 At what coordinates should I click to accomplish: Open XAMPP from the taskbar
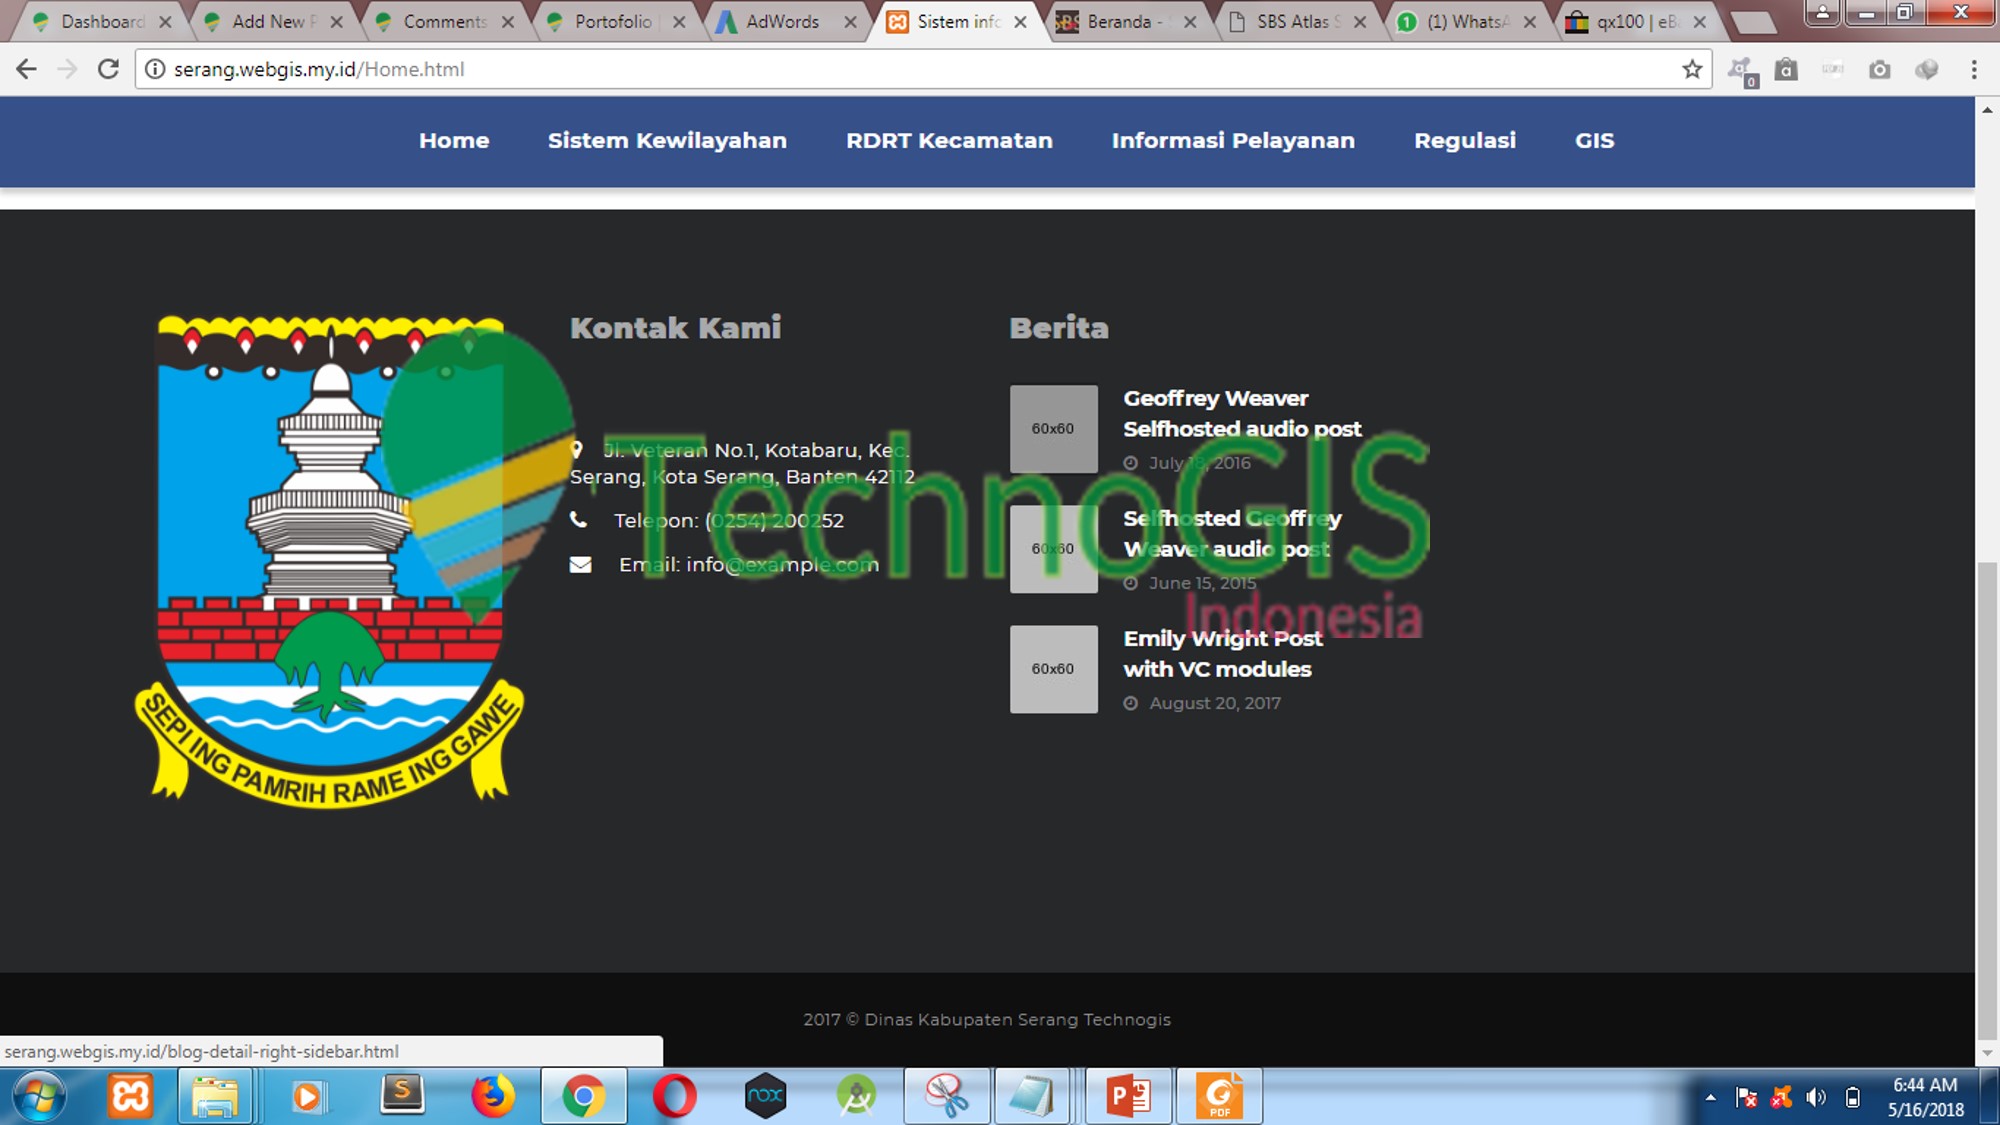pos(131,1097)
